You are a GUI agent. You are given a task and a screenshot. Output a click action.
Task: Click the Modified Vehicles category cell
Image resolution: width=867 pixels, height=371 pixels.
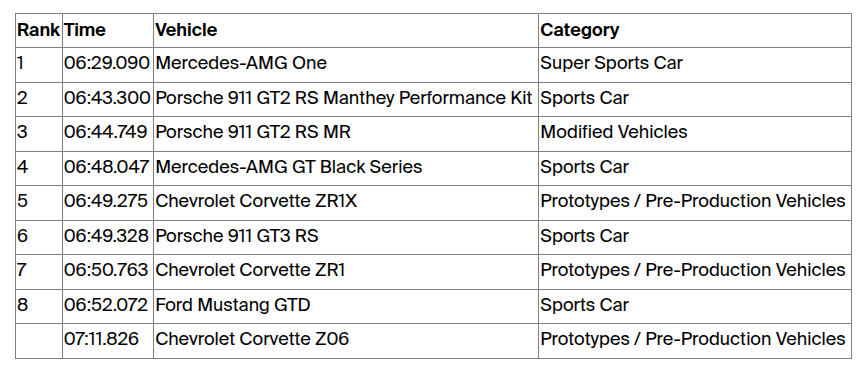pos(694,134)
